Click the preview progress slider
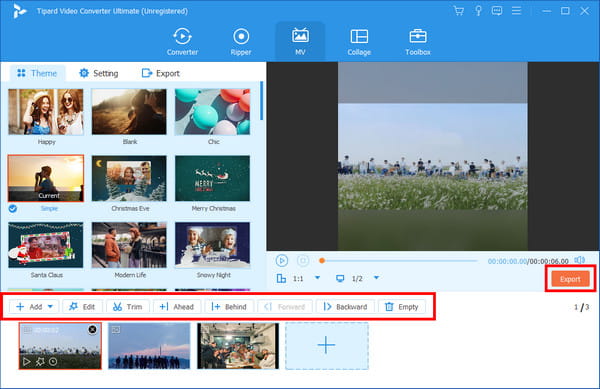This screenshot has width=600, height=389. point(399,261)
